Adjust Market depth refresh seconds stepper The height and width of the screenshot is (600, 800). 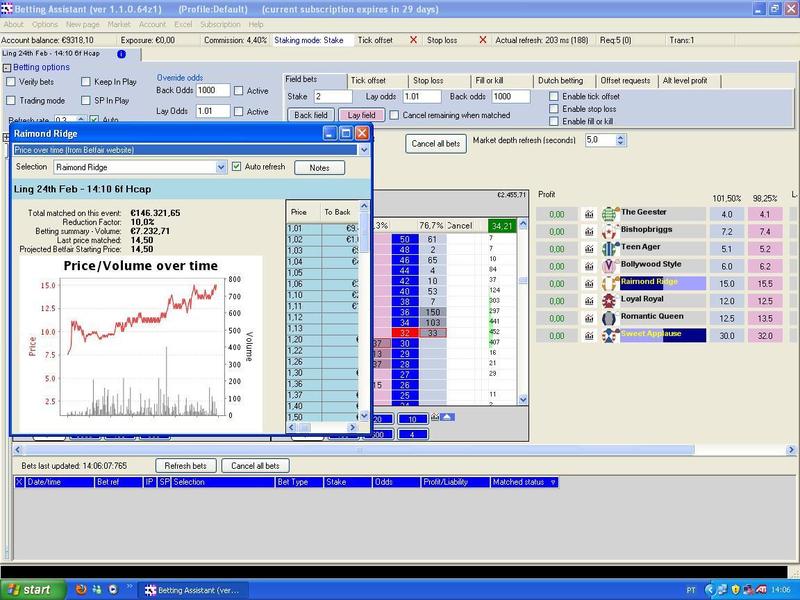coord(620,140)
